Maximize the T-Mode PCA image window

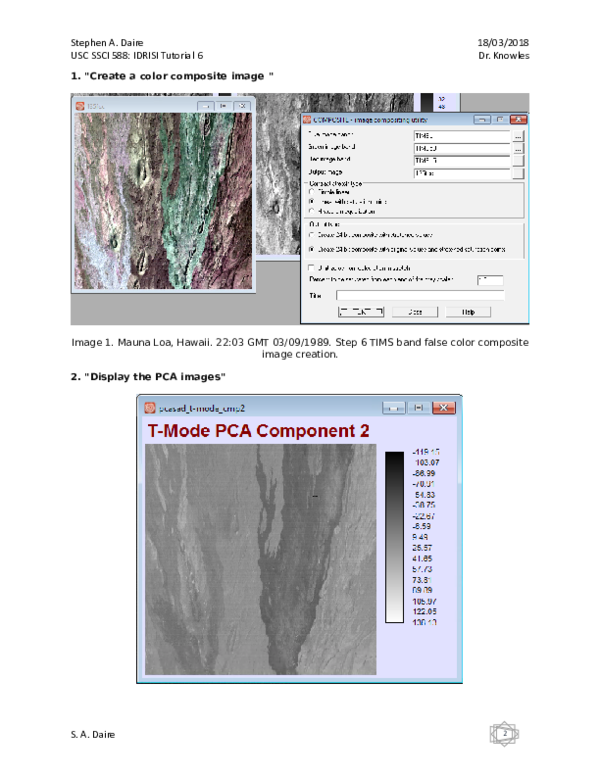coord(419,408)
